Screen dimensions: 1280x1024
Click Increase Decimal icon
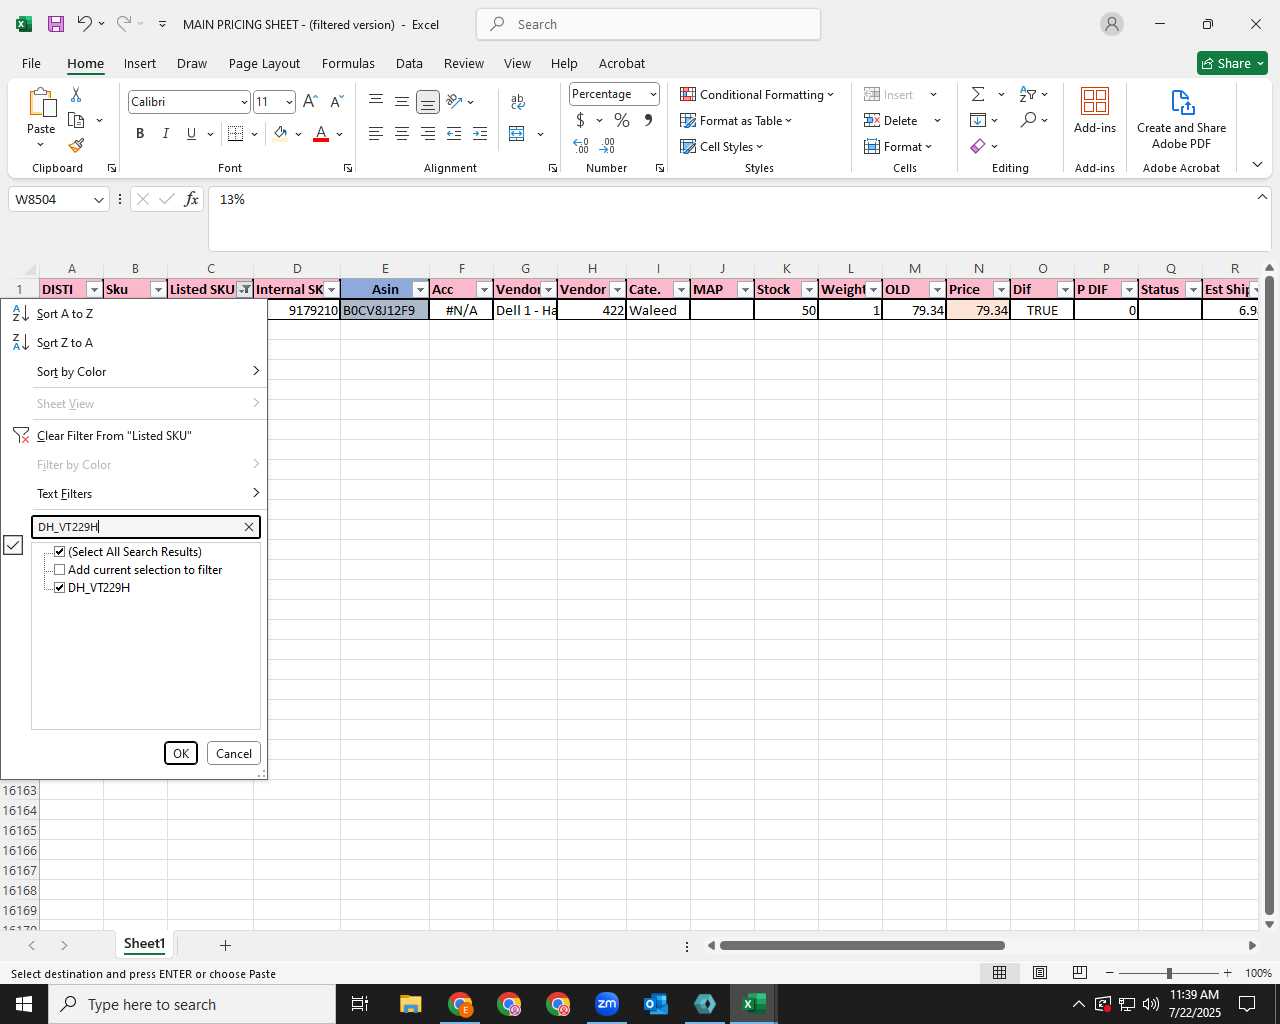(581, 146)
